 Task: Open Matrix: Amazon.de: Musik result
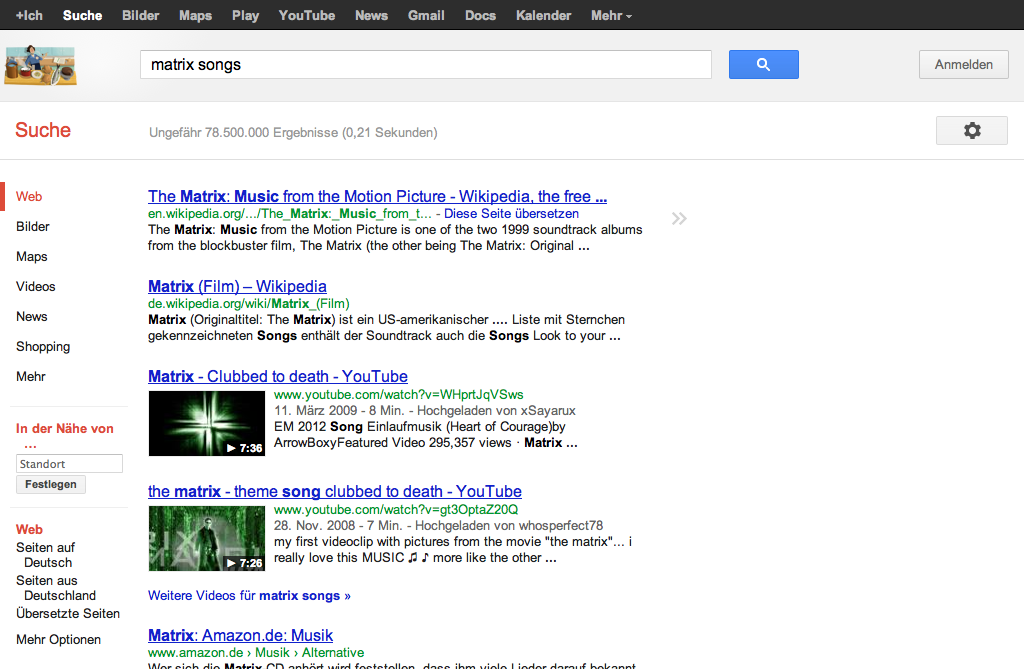tap(240, 635)
